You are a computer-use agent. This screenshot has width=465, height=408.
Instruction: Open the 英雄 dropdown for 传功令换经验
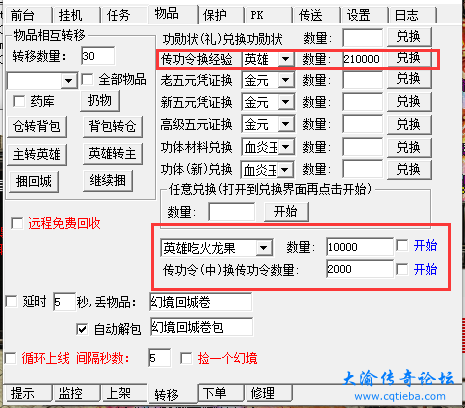point(285,59)
